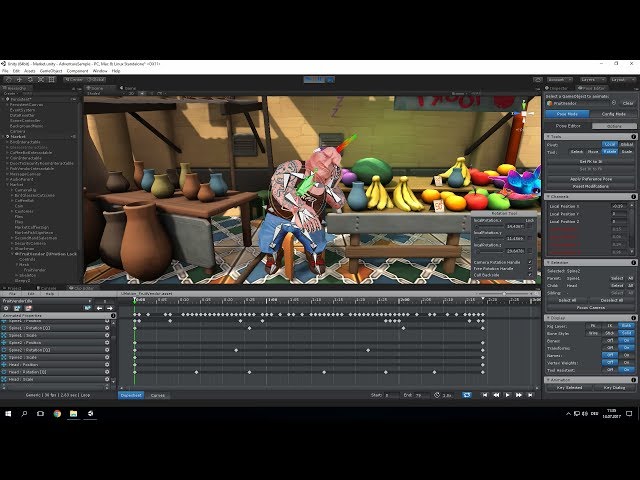
Task: Select the Move tool in Unity toolbar
Action: 19,80
